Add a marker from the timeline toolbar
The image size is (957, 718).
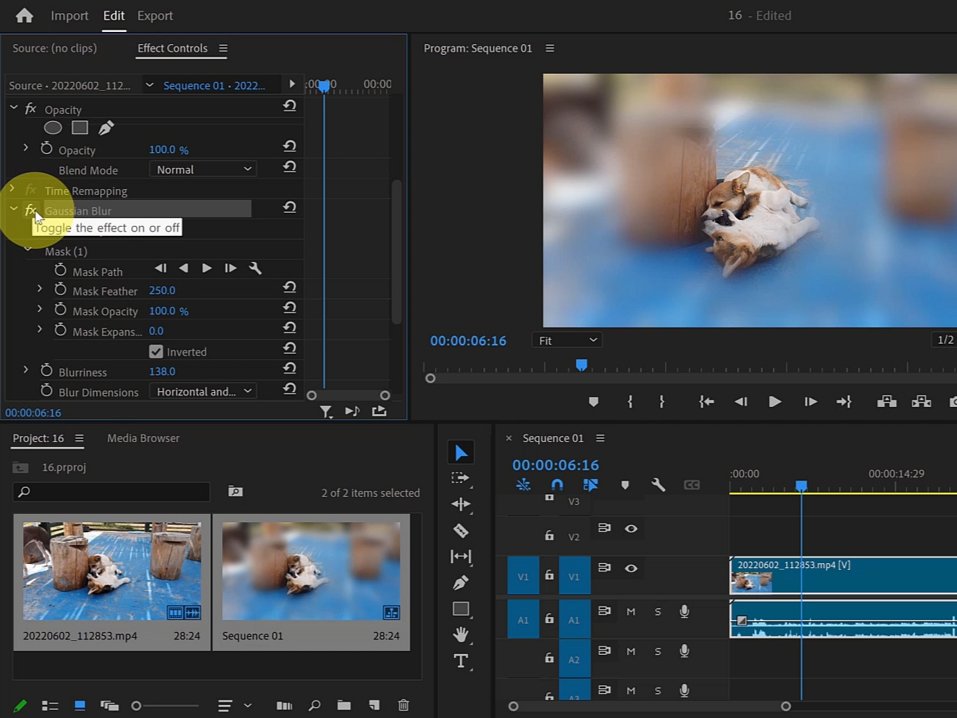click(625, 485)
